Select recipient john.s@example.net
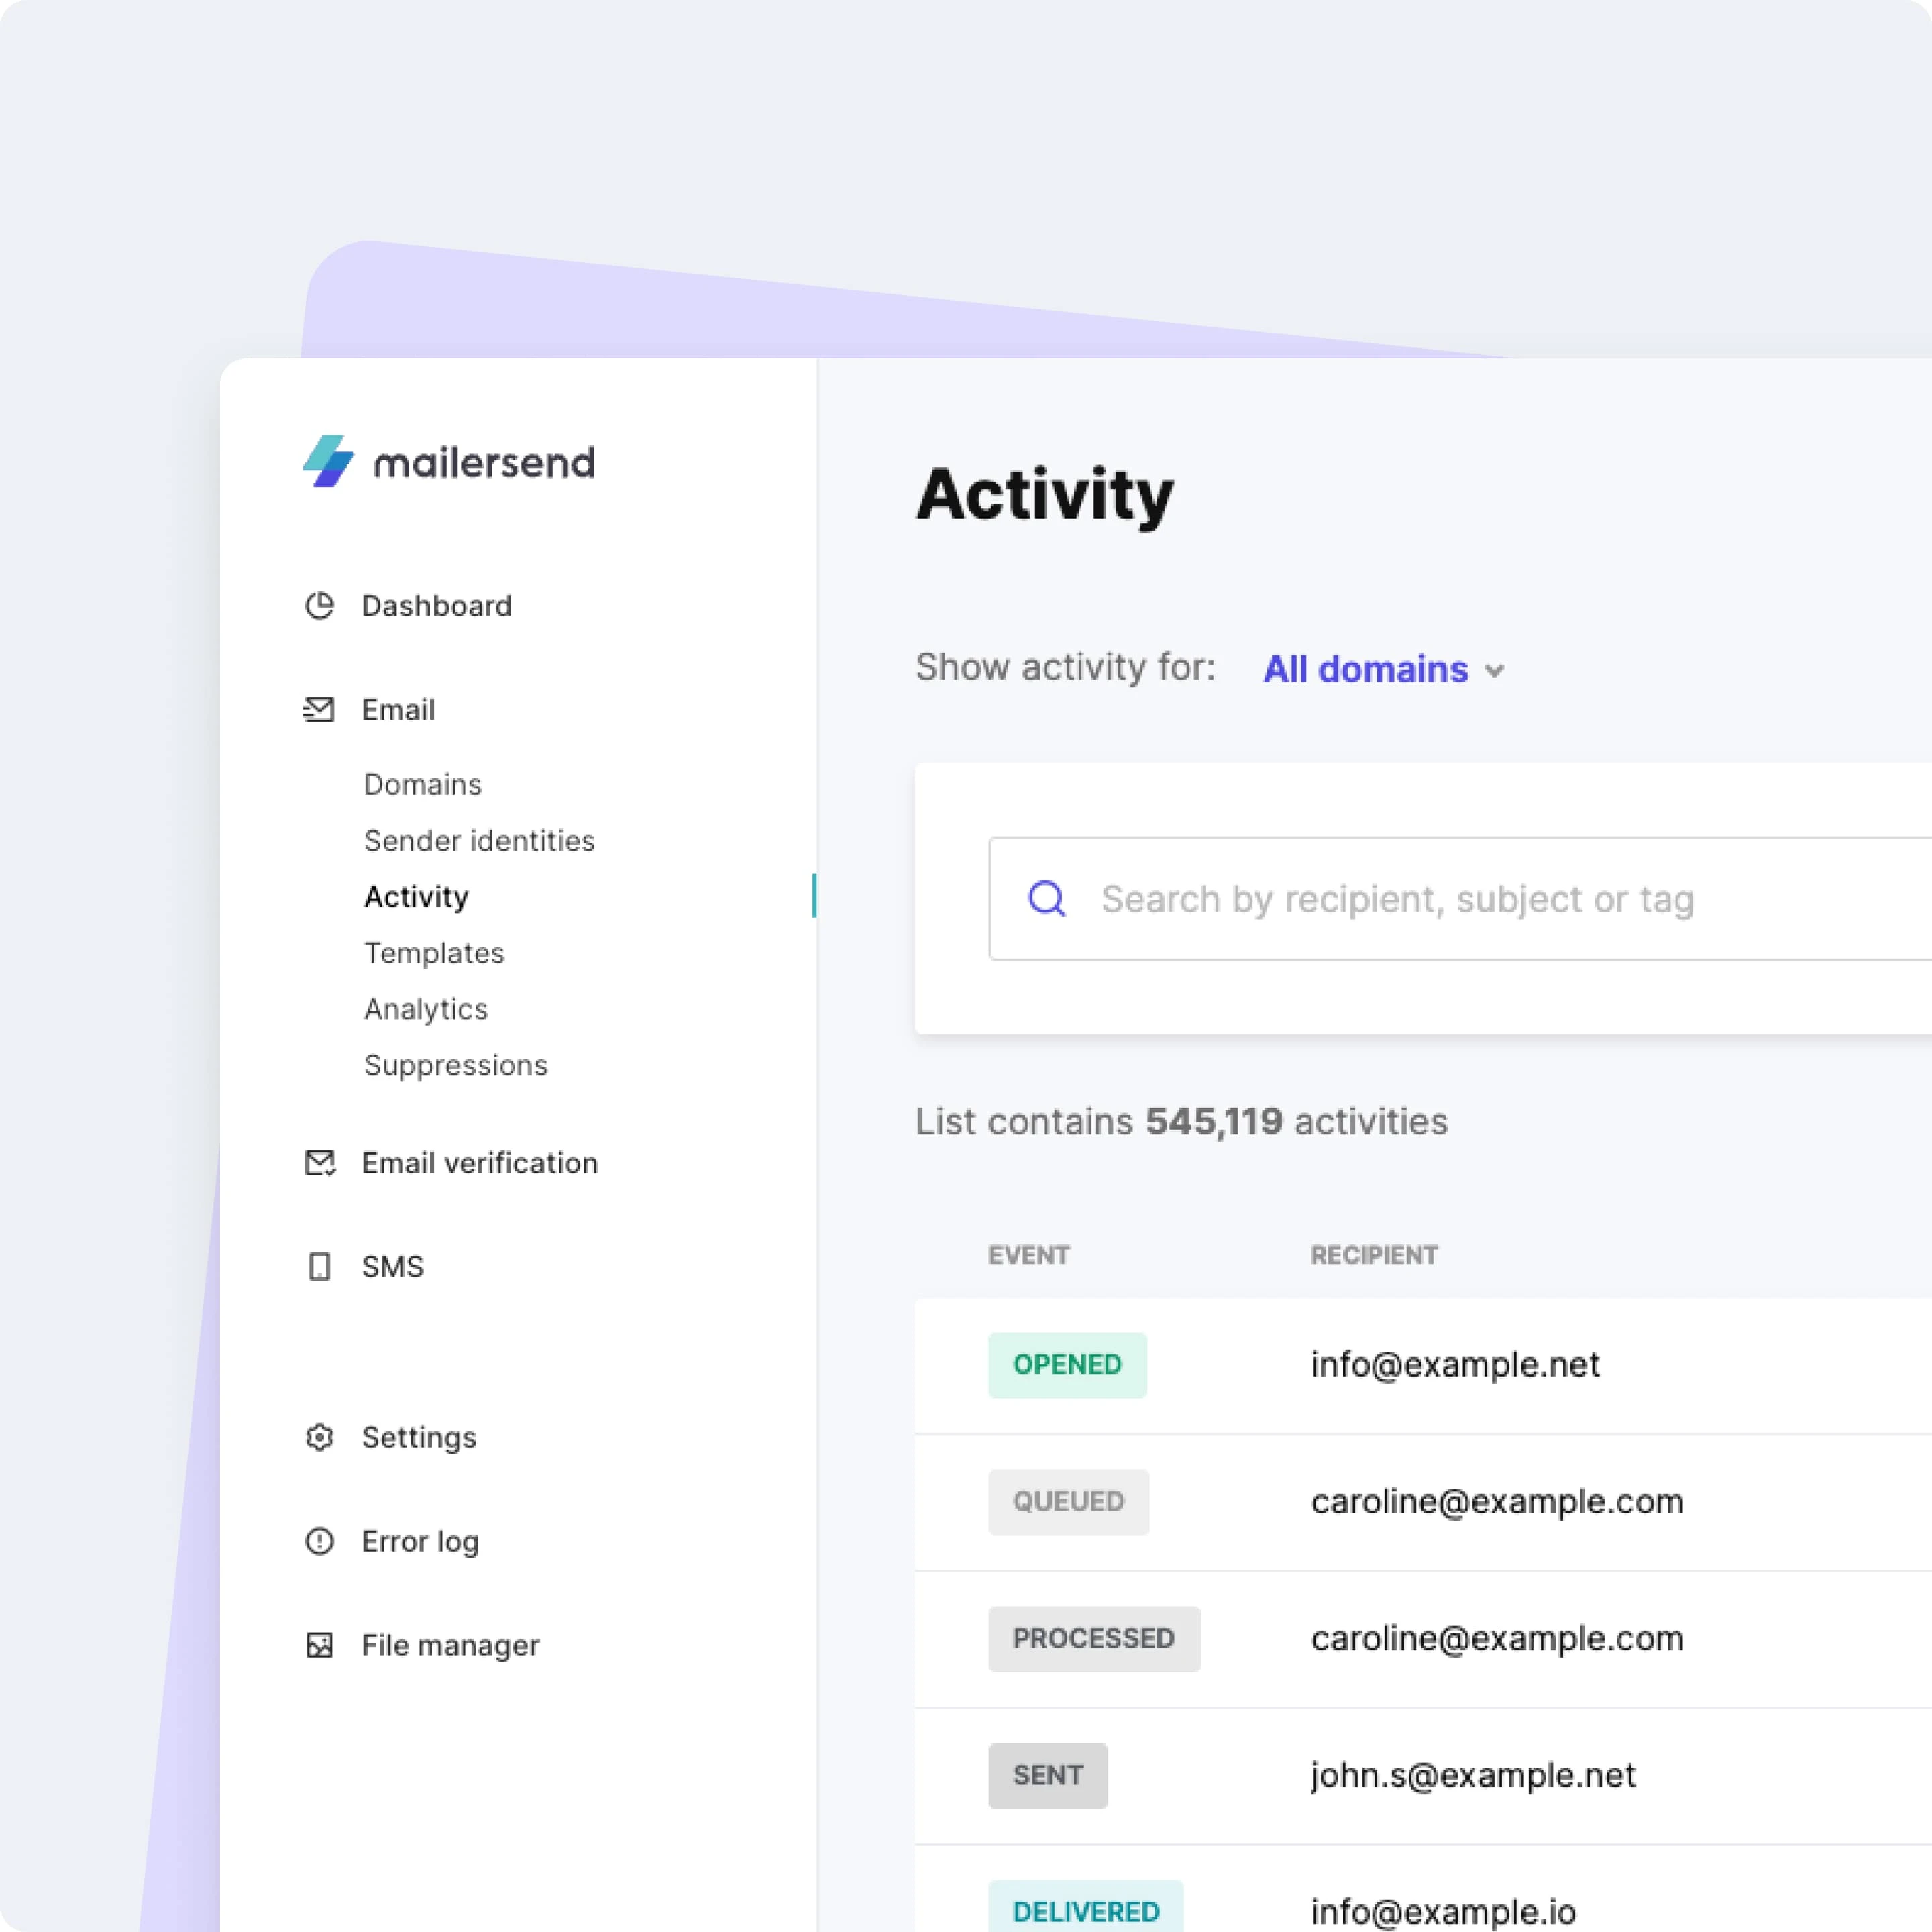1932x1932 pixels. point(1473,1776)
